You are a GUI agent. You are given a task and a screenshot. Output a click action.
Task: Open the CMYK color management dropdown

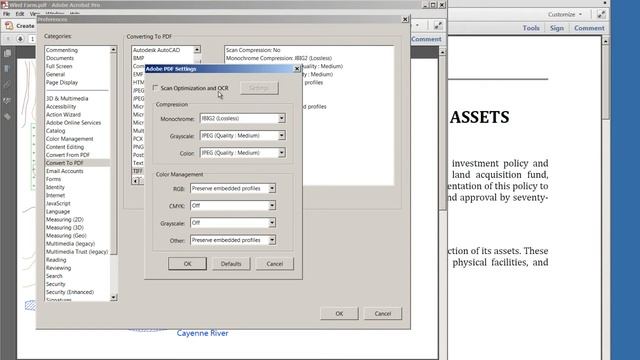point(272,206)
